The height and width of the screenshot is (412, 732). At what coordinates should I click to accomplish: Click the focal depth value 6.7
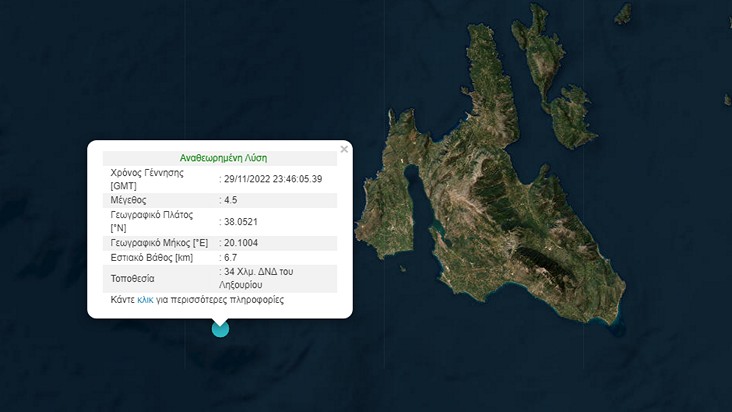(228, 258)
